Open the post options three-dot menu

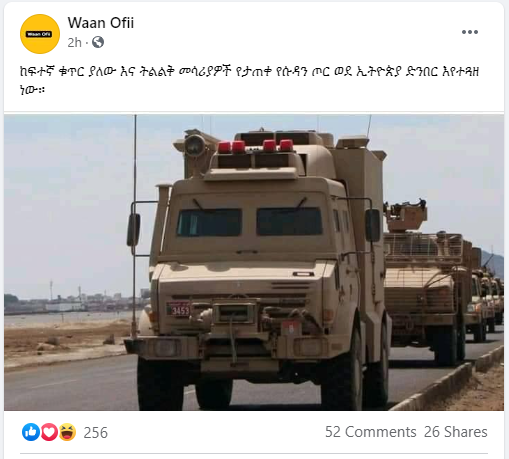[470, 32]
